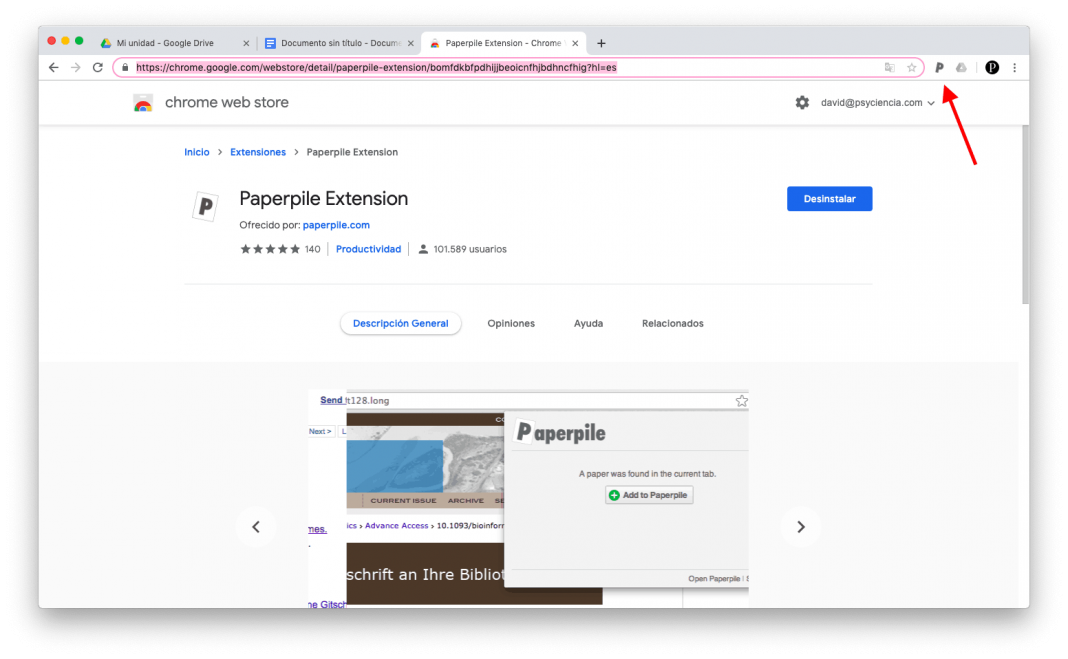Viewport: 1068px width, 659px height.
Task: Click the cloud extension icon in toolbar
Action: pyautogui.click(x=961, y=67)
